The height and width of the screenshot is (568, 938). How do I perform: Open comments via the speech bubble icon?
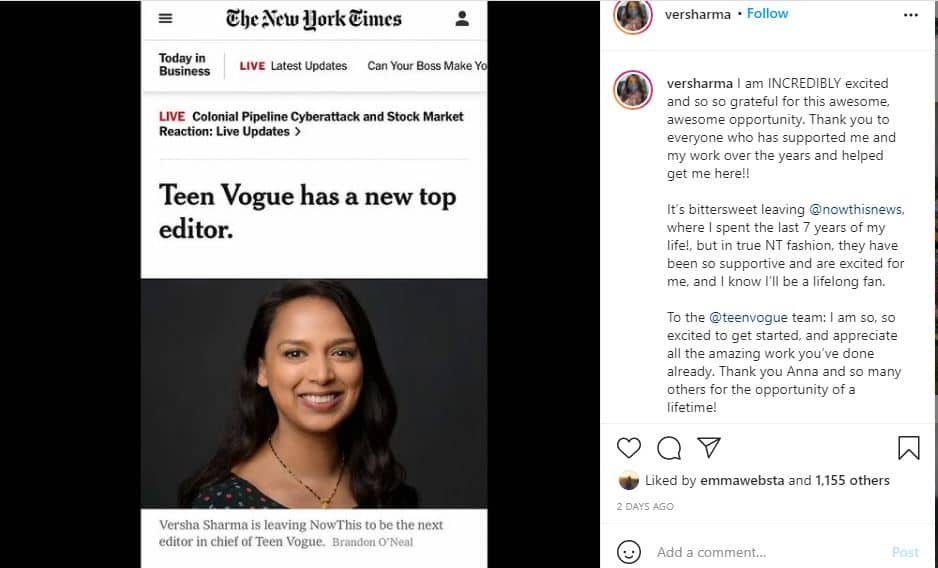click(669, 448)
